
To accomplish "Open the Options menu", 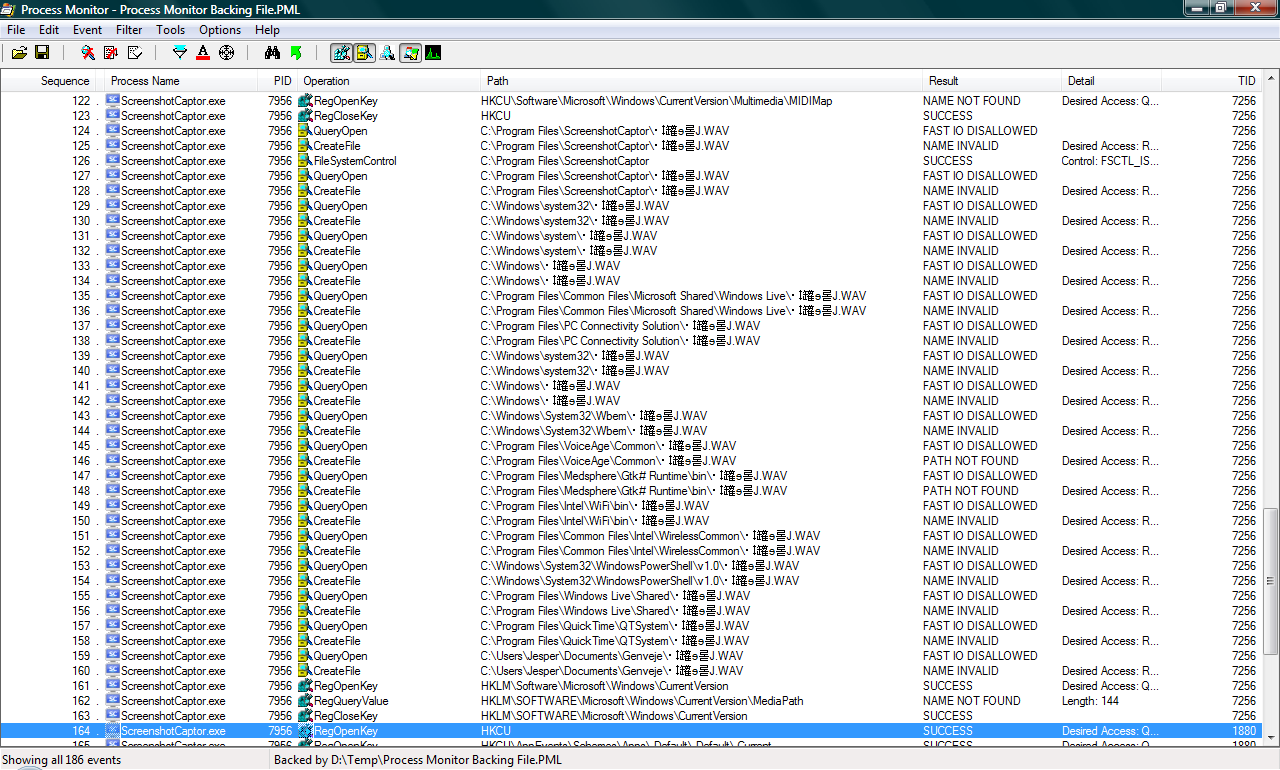I will click(x=220, y=30).
